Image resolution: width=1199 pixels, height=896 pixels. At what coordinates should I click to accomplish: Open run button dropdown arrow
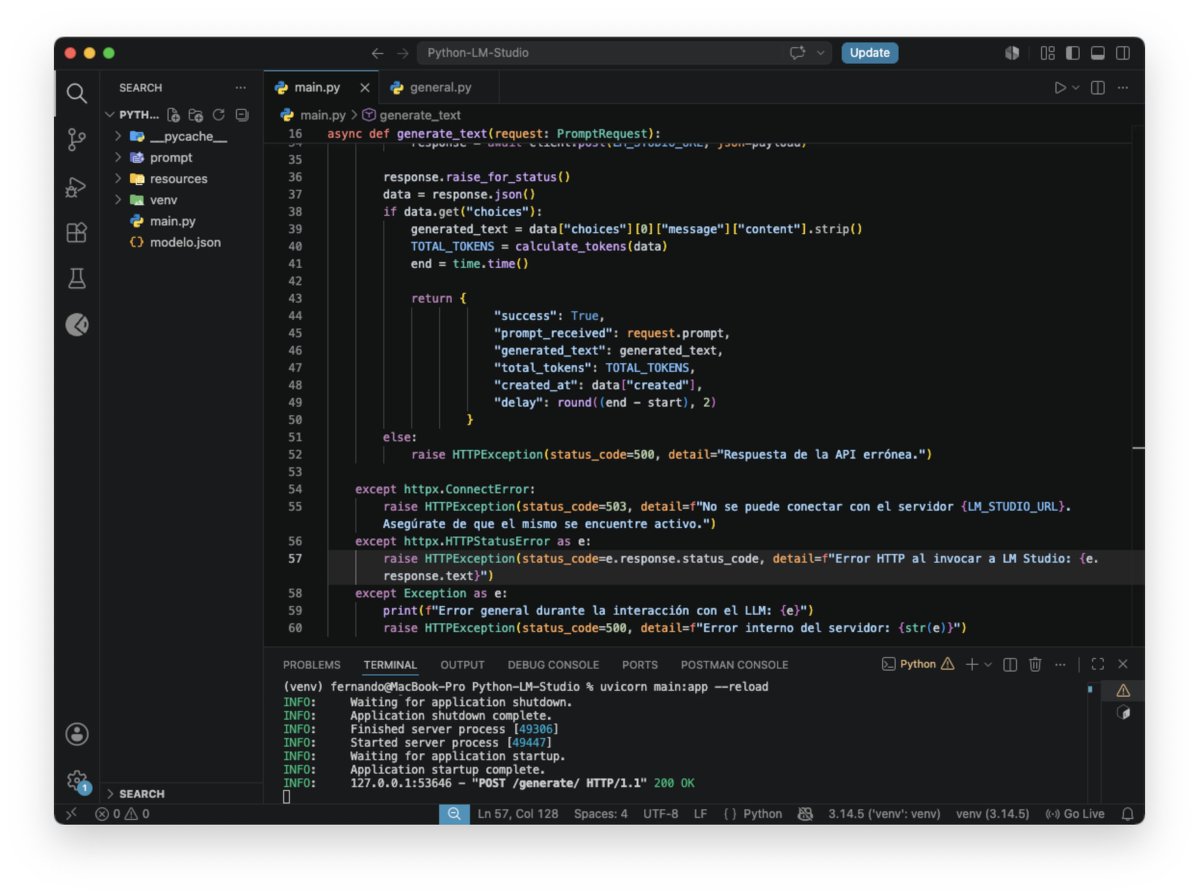point(1075,87)
